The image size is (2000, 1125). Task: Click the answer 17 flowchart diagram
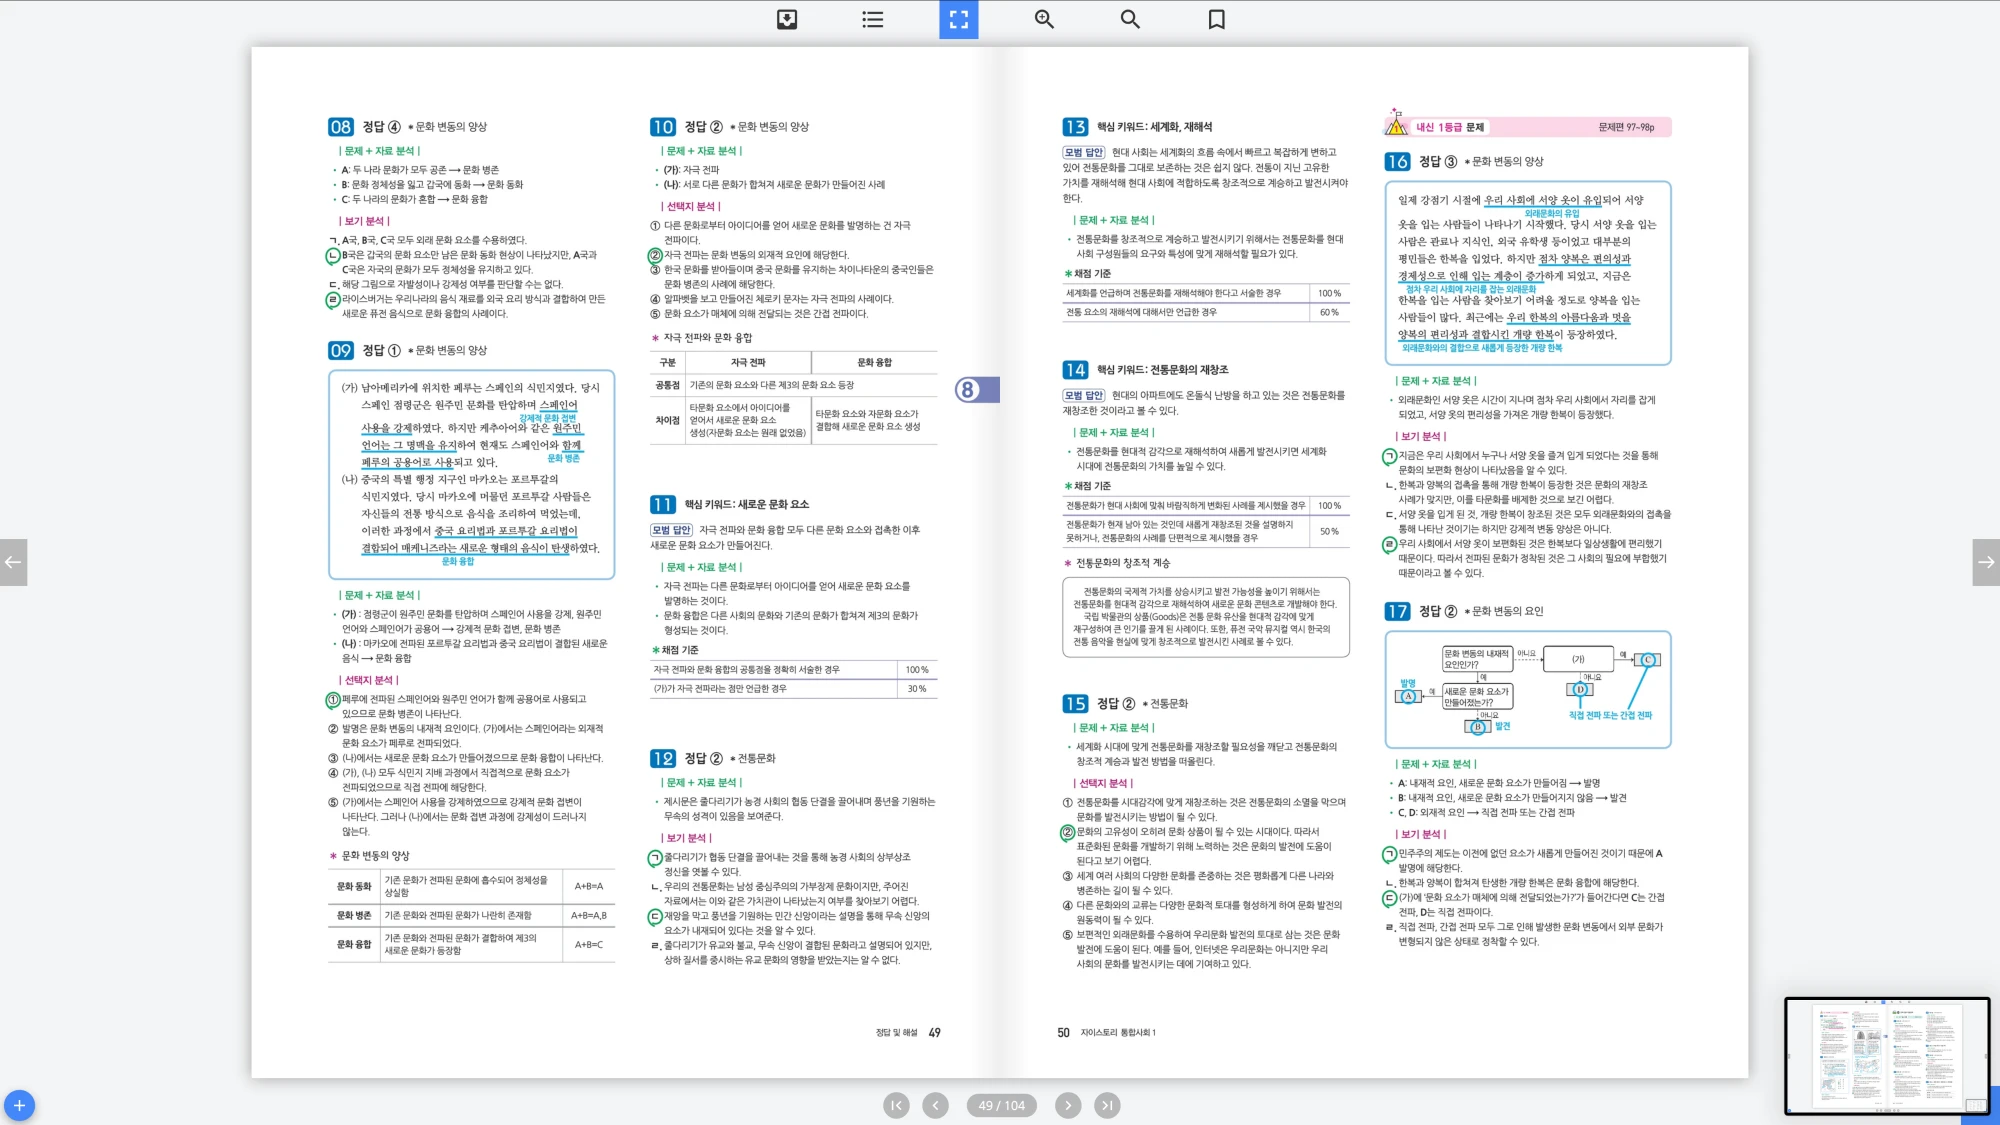click(x=1527, y=689)
